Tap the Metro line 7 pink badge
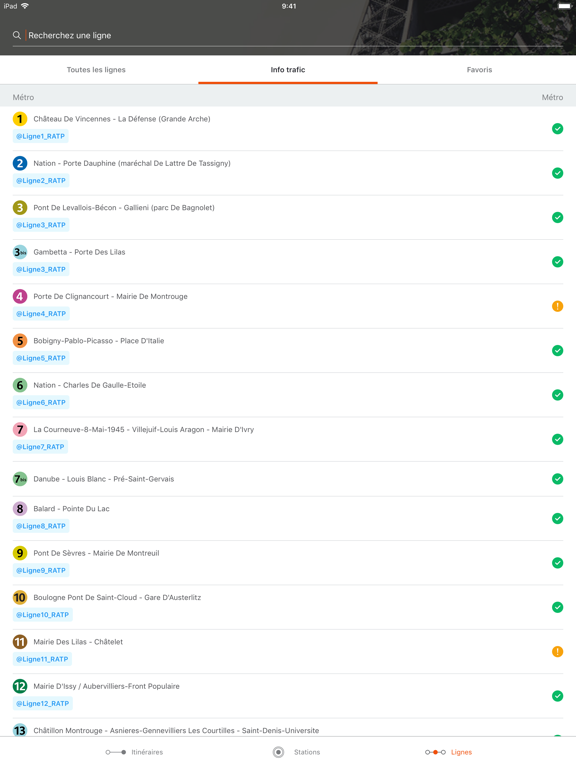Viewport: 576px width, 768px height. click(20, 430)
